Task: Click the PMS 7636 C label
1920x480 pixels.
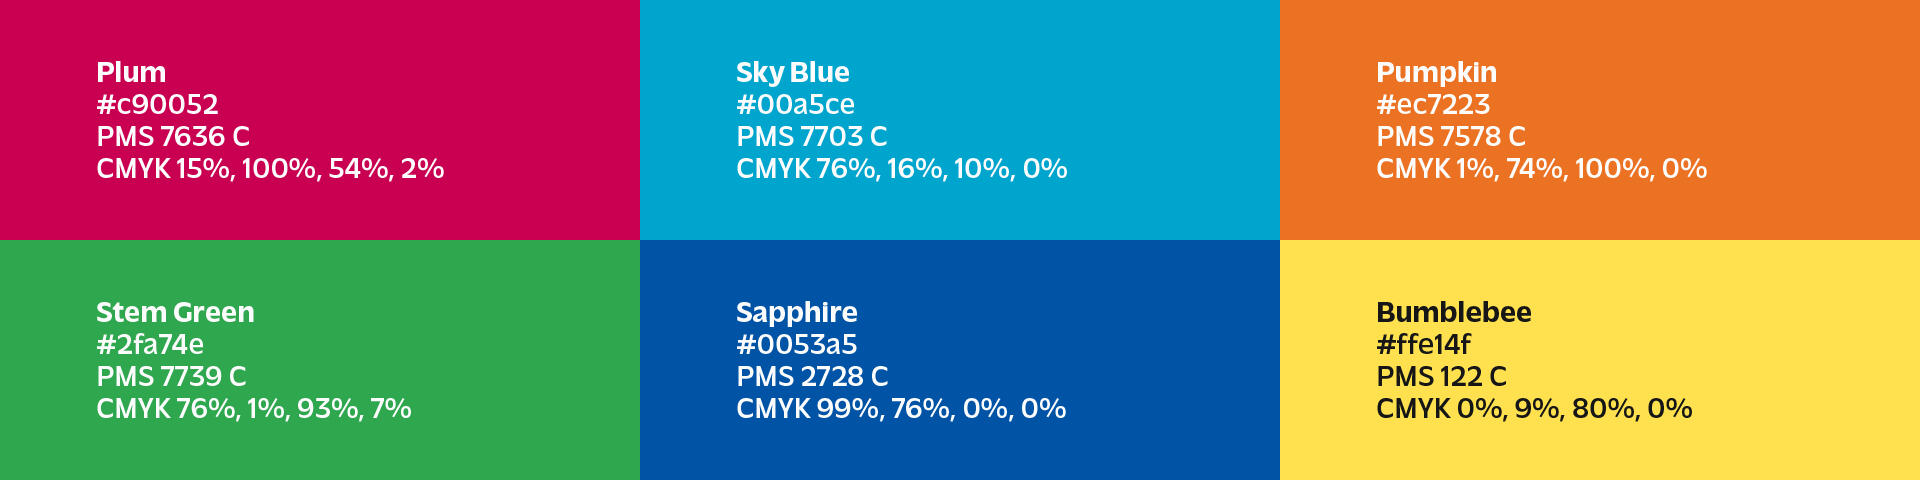Action: pyautogui.click(x=173, y=136)
